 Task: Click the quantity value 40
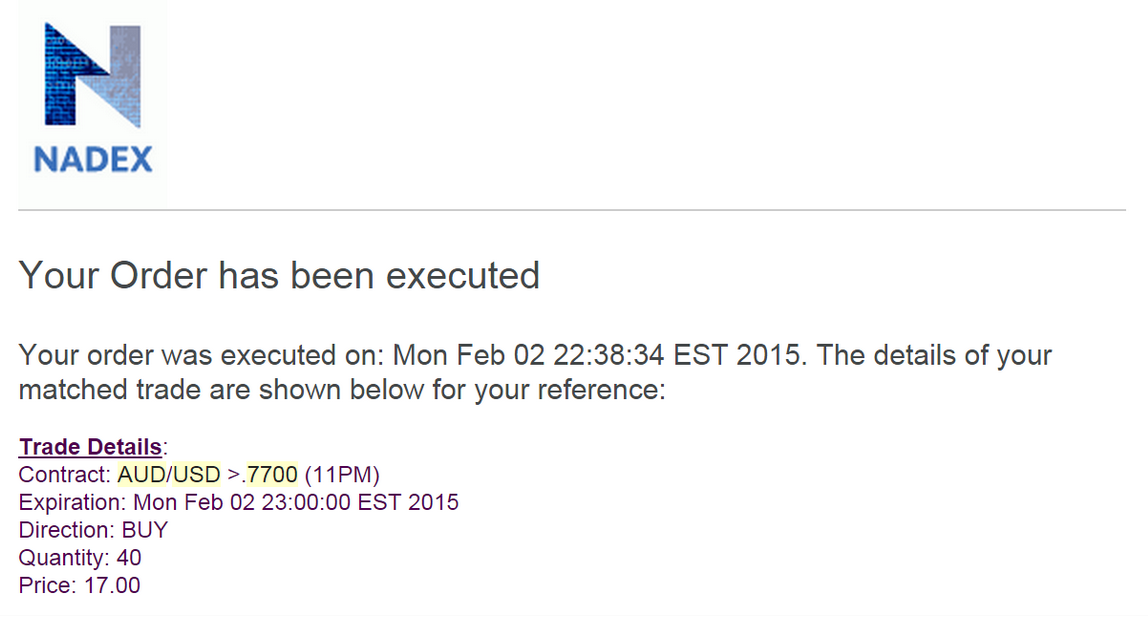pyautogui.click(x=129, y=558)
